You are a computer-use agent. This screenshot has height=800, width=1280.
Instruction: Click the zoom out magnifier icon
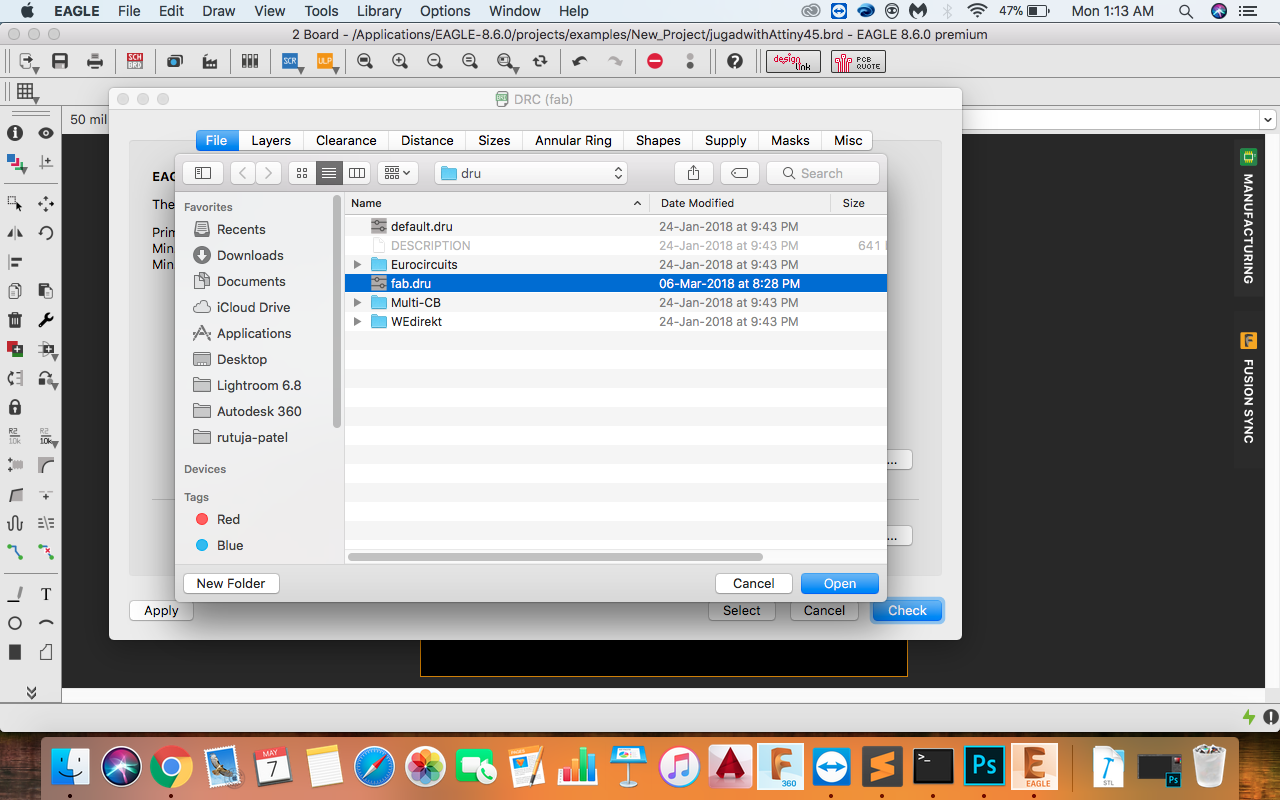pyautogui.click(x=435, y=61)
